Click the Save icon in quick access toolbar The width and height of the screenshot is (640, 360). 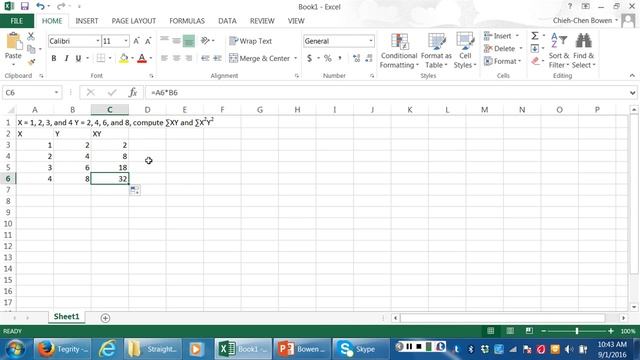coord(24,6)
